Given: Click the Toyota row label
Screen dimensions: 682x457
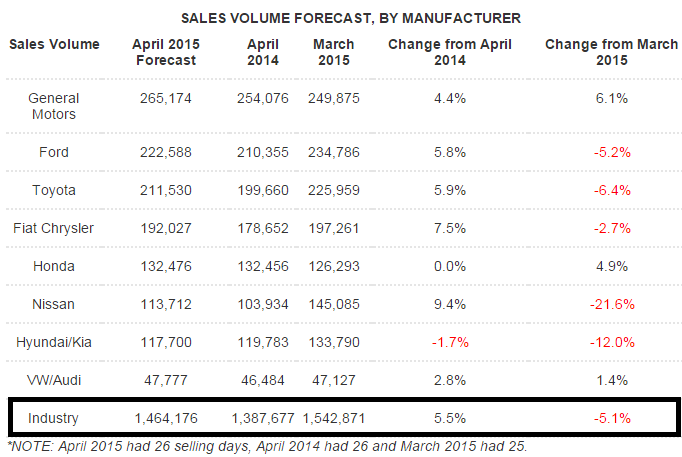Looking at the screenshot, I should pos(54,189).
